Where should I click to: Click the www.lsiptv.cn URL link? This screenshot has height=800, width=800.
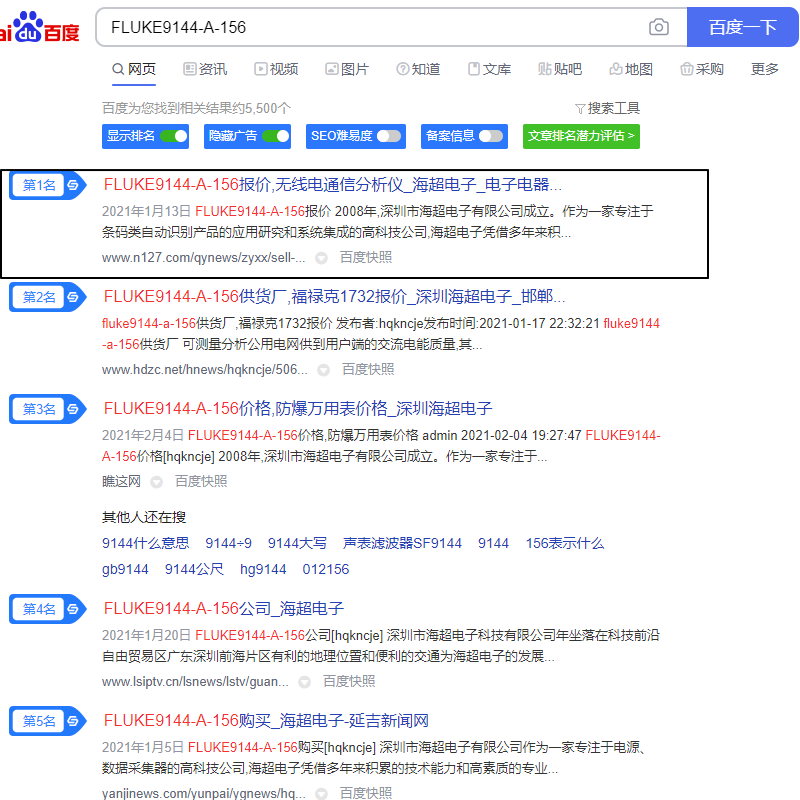pos(195,682)
